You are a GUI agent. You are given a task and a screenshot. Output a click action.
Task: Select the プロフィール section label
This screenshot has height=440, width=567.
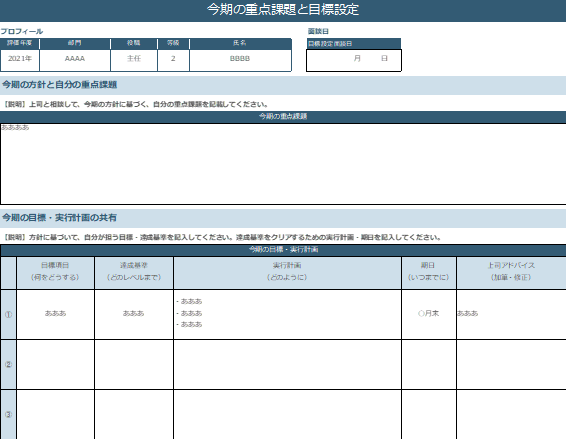(22, 31)
